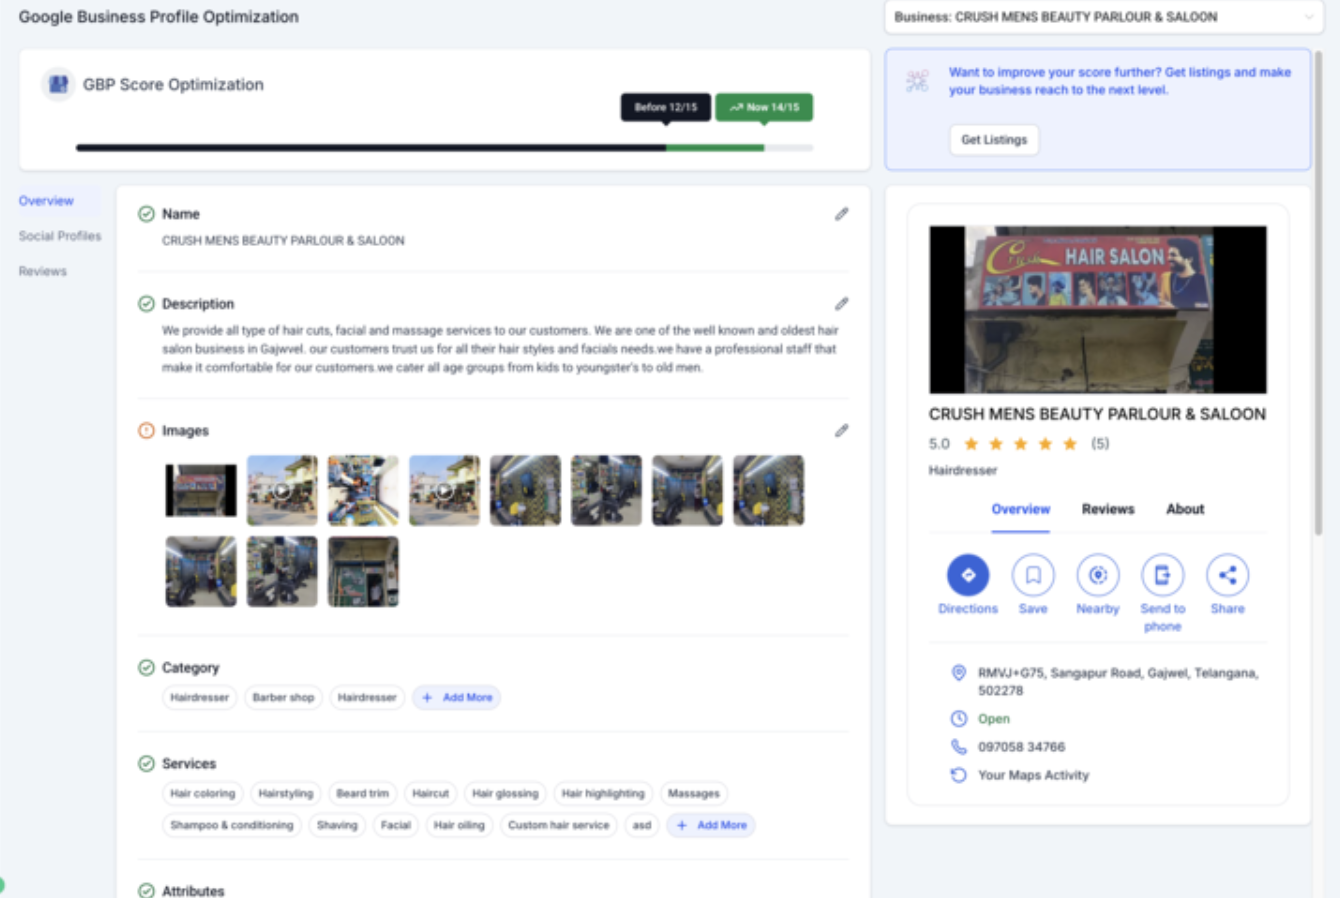Click check icon beside Category

pos(146,668)
